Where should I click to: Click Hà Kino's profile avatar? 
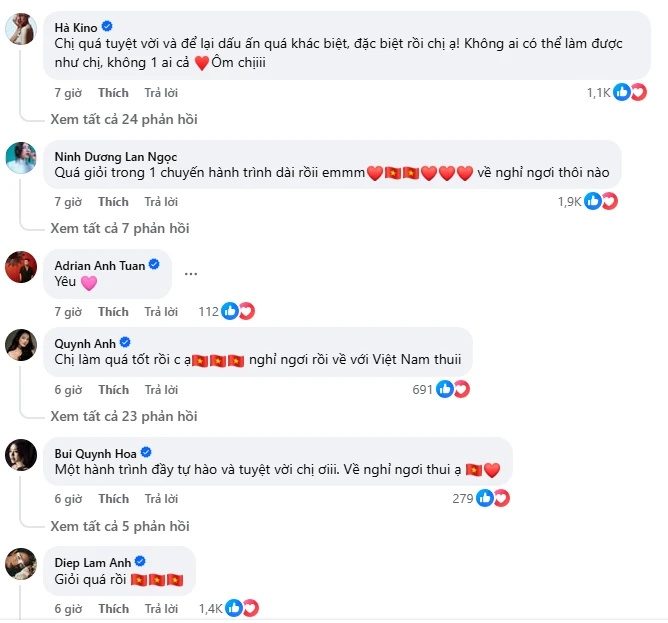click(x=22, y=32)
